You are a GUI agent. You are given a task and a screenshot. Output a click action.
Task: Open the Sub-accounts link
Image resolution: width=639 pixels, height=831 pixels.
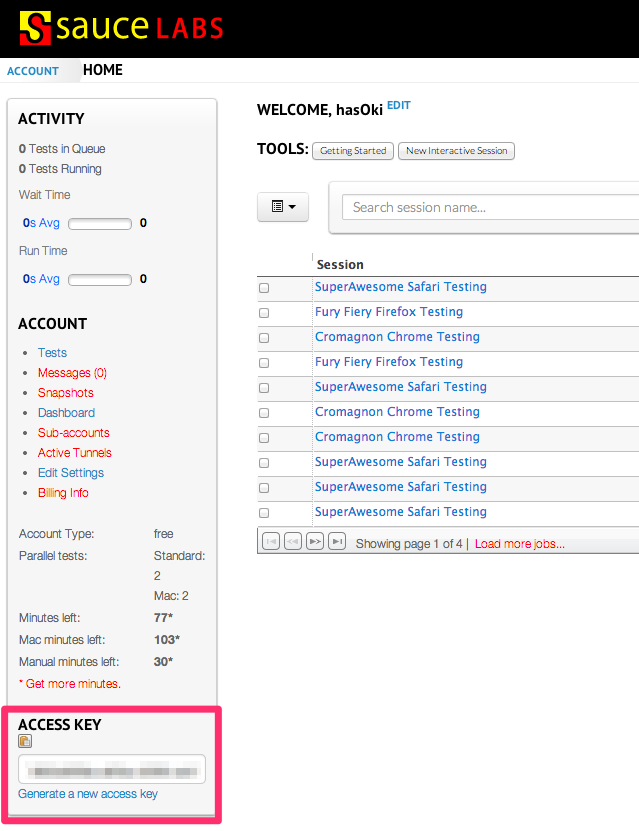pyautogui.click(x=74, y=433)
